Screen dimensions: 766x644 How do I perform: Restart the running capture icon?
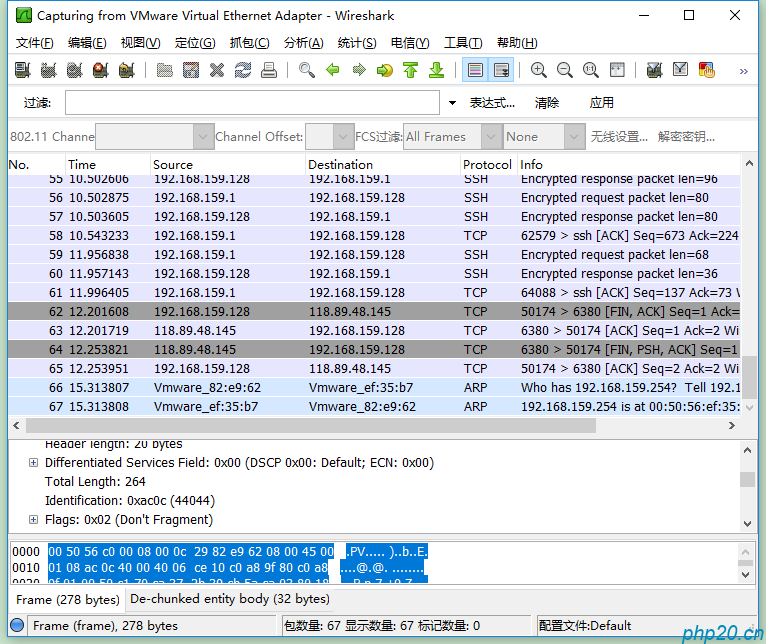coord(127,70)
